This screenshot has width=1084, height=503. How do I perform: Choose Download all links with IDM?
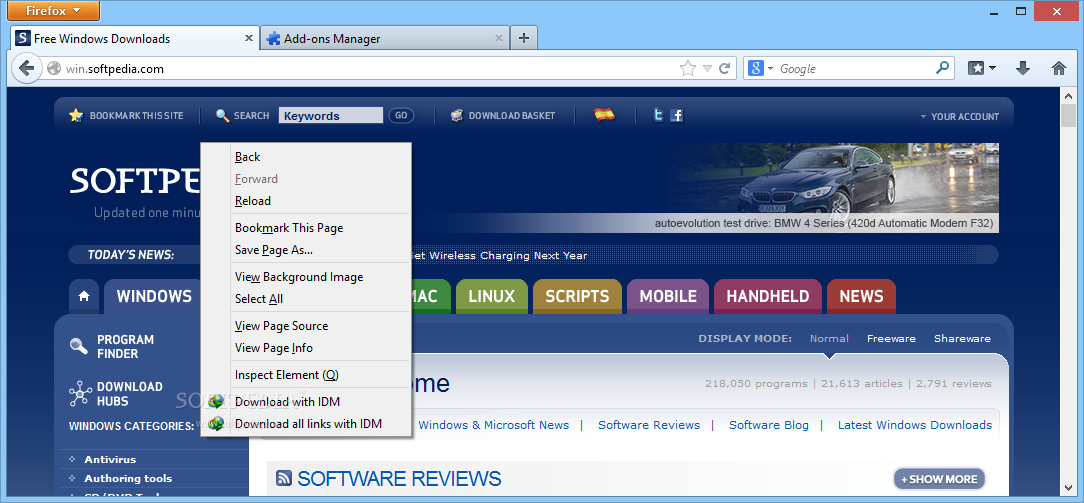tap(306, 424)
